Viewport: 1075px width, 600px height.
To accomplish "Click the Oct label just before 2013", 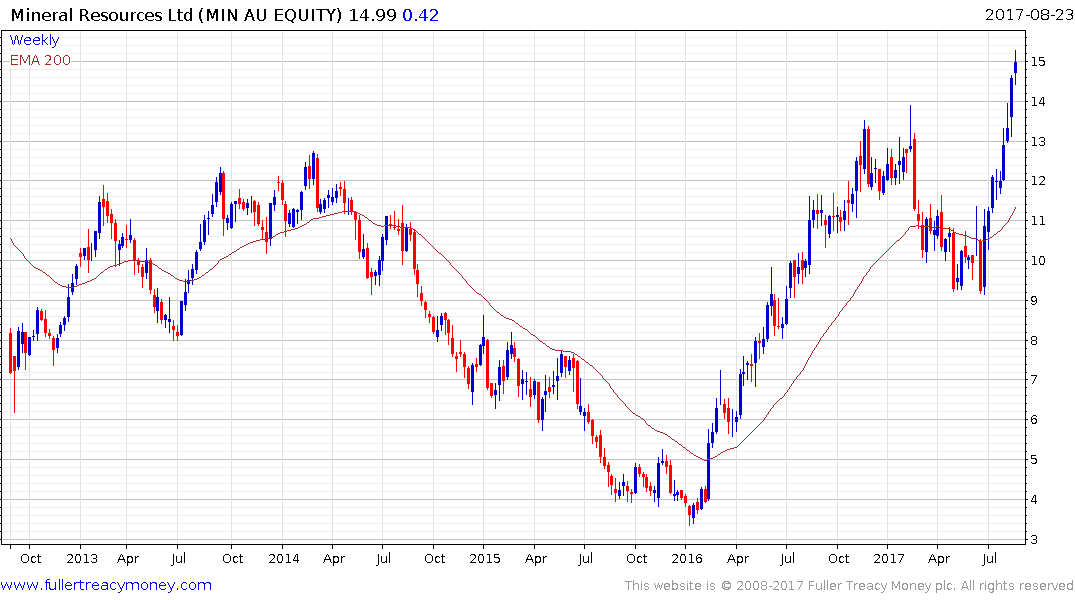I will pyautogui.click(x=31, y=558).
